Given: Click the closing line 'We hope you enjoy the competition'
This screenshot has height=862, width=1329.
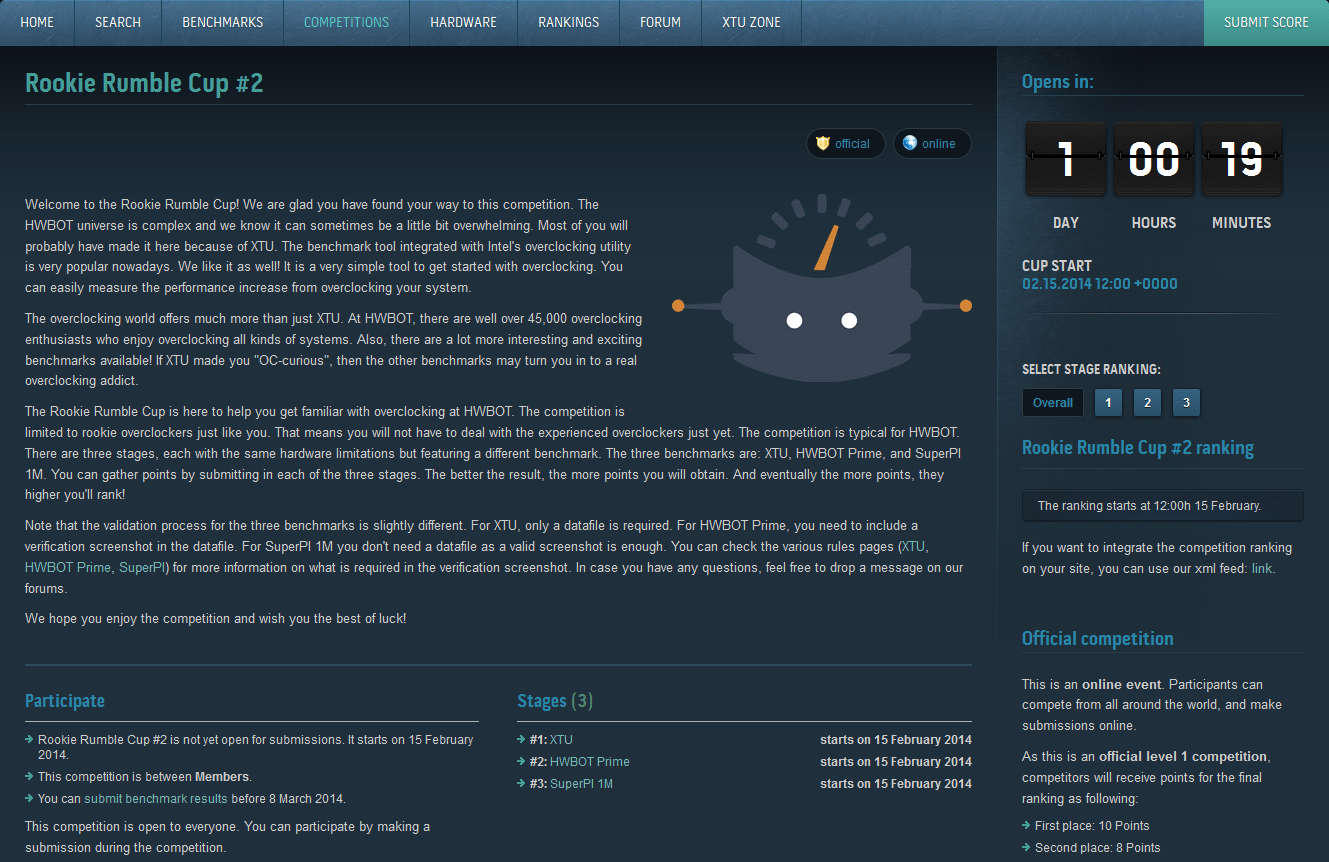Looking at the screenshot, I should point(216,619).
